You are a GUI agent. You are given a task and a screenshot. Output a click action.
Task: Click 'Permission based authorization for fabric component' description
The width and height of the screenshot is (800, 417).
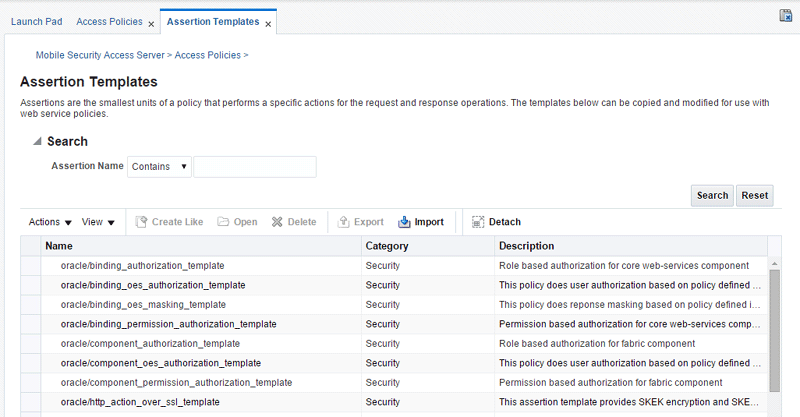(611, 382)
